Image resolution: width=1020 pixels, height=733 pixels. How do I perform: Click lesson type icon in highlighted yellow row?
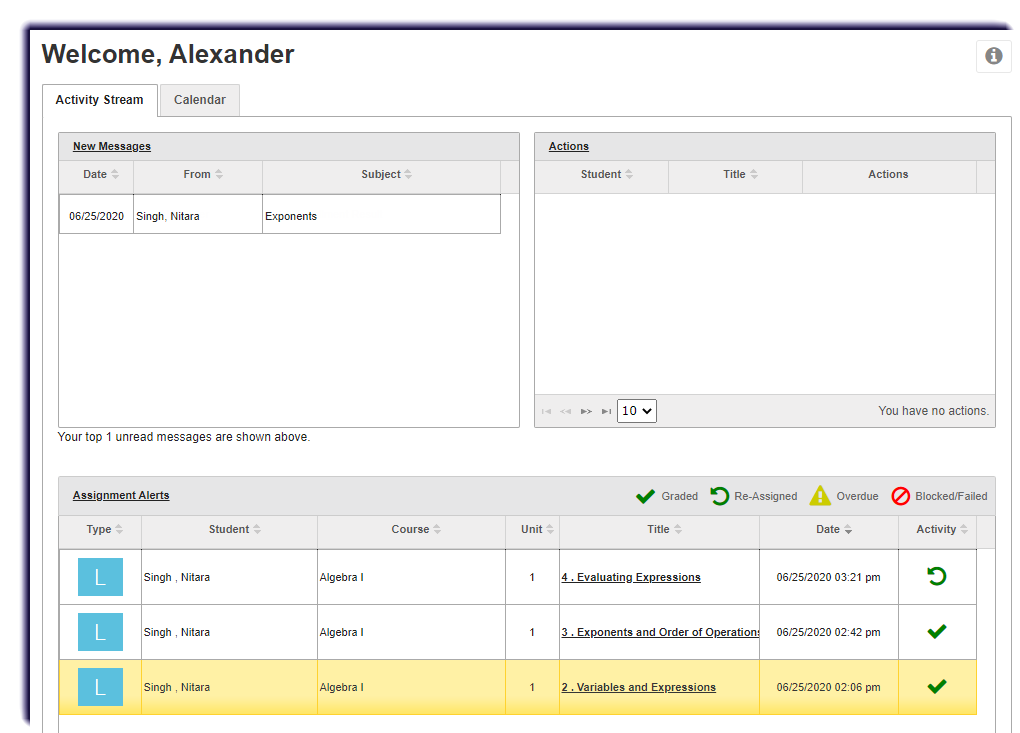100,687
